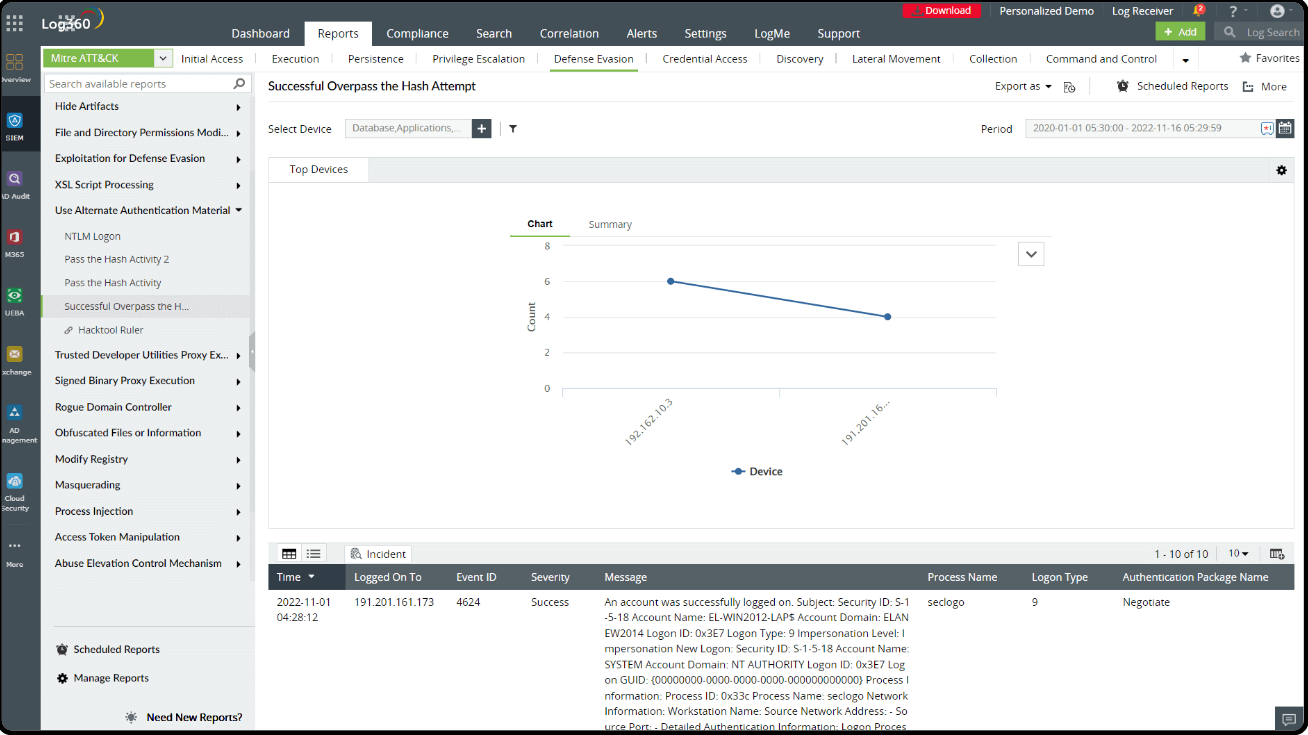Image resolution: width=1308 pixels, height=735 pixels.
Task: Open the calendar icon for Period
Action: click(1285, 128)
